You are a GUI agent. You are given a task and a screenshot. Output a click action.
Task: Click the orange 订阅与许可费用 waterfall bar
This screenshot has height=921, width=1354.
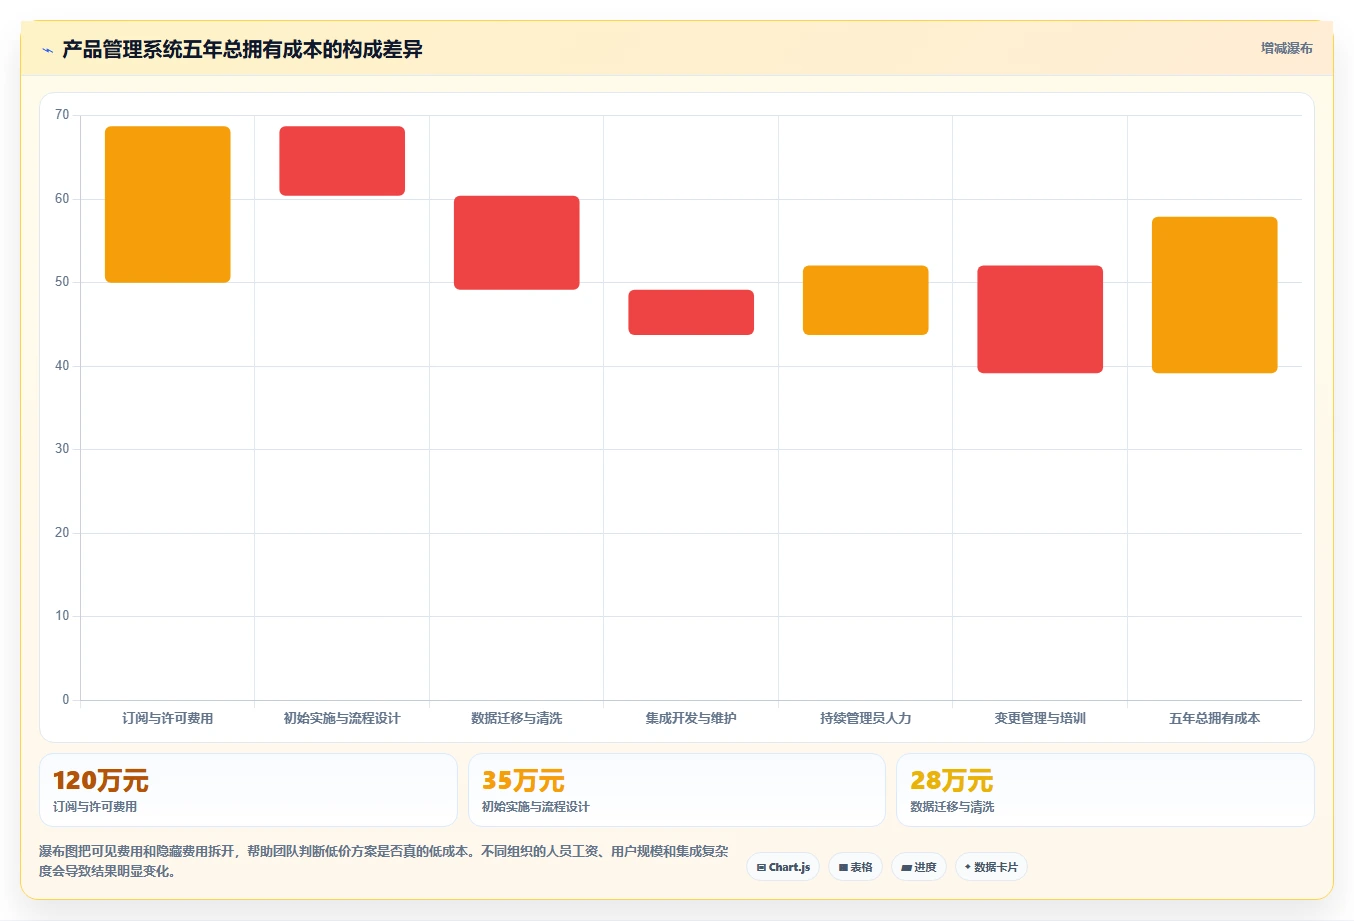click(168, 204)
